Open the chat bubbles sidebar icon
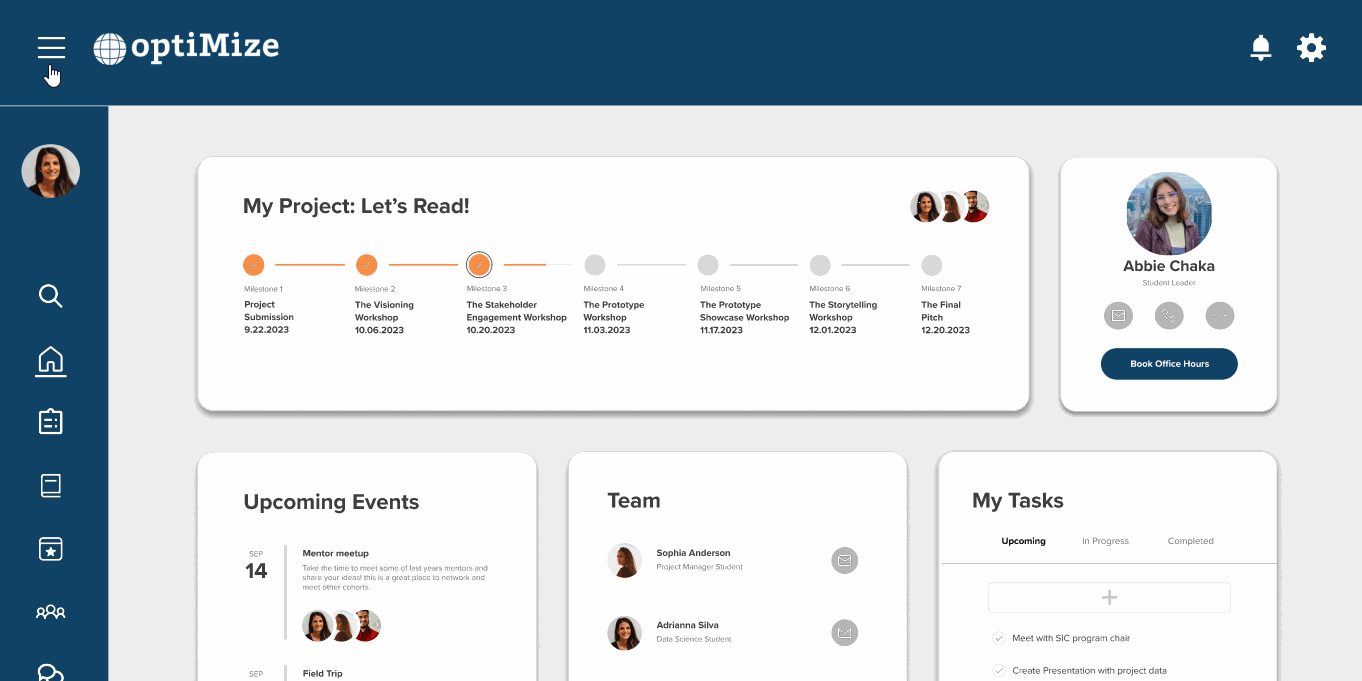The image size is (1362, 681). coord(51,672)
